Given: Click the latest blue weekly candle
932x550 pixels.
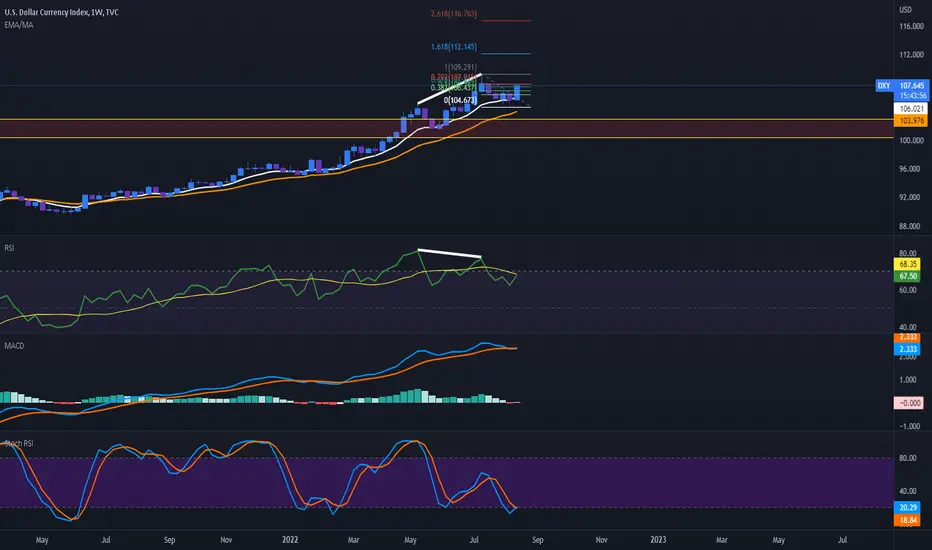Looking at the screenshot, I should (x=517, y=92).
